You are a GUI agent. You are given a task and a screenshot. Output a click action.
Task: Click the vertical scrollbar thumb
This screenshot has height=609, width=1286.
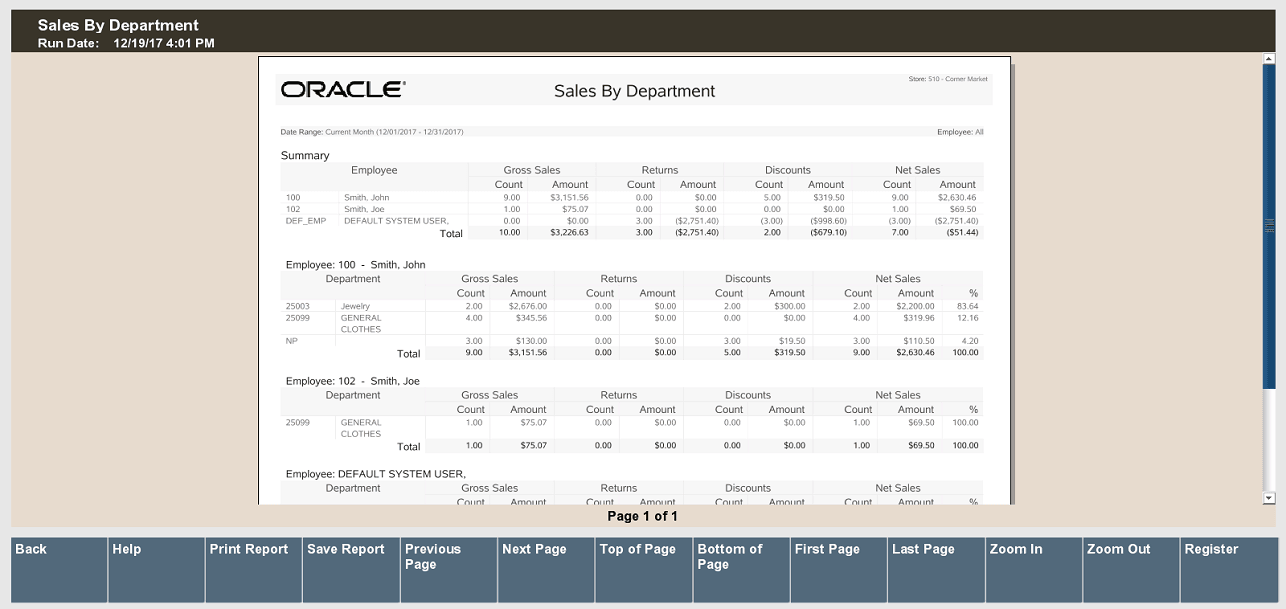tap(1269, 228)
